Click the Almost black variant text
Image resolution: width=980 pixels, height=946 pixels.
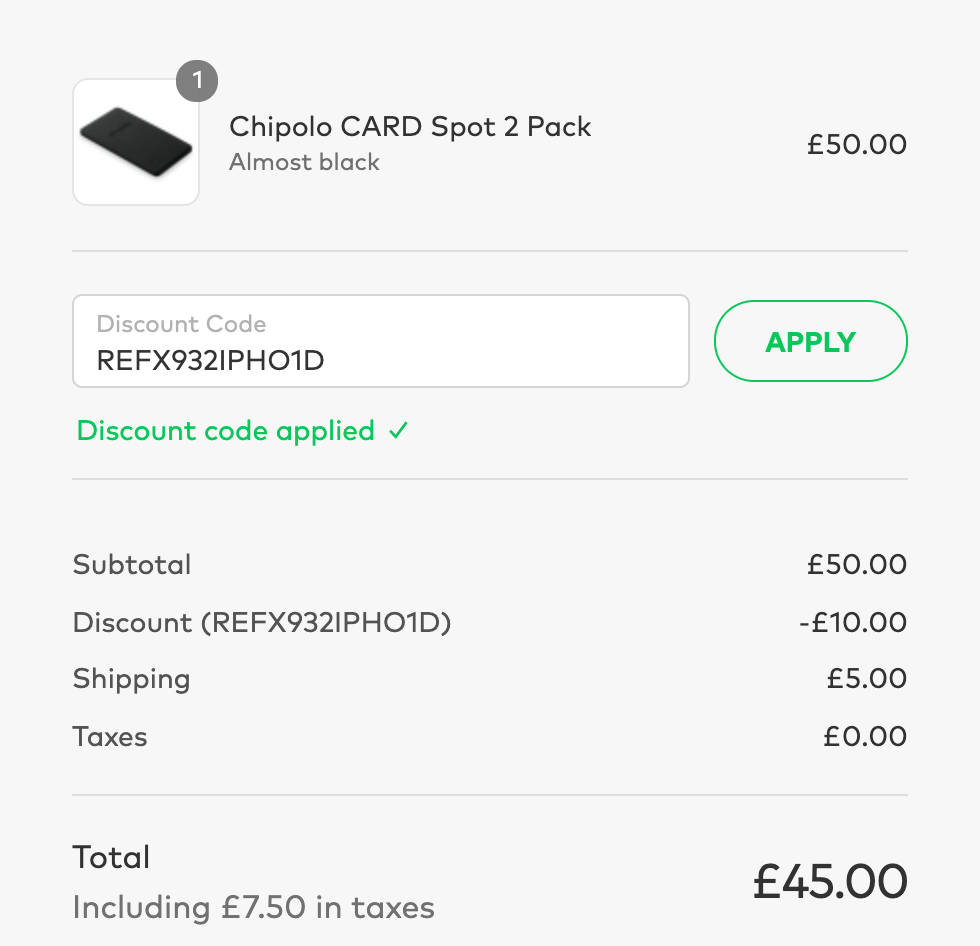click(304, 162)
